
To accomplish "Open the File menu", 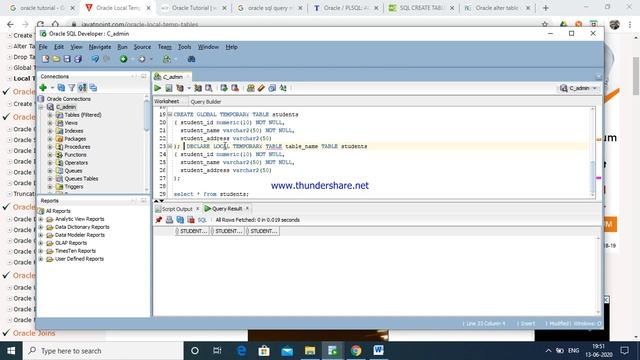I will pyautogui.click(x=43, y=47).
